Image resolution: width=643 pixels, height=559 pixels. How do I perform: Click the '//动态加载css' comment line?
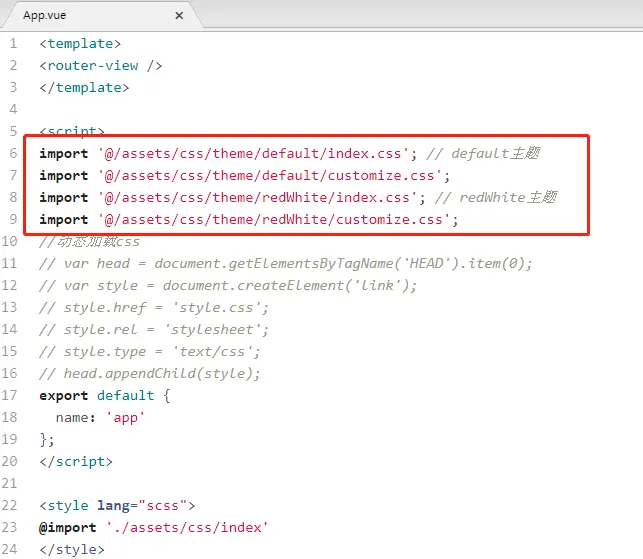pyautogui.click(x=89, y=242)
